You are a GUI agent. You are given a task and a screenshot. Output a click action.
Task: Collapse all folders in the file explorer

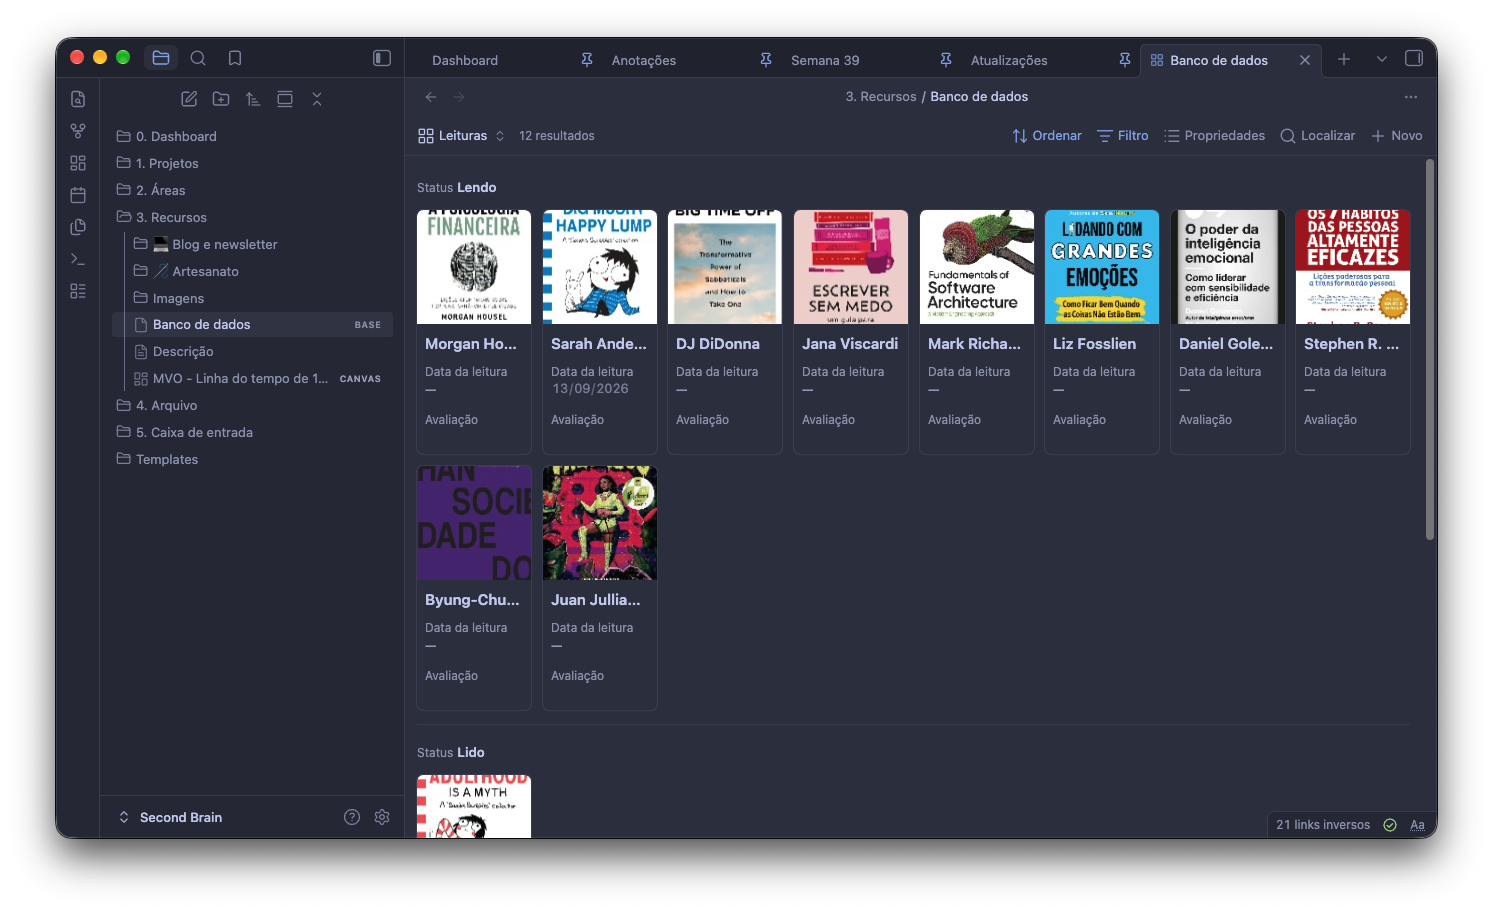317,99
